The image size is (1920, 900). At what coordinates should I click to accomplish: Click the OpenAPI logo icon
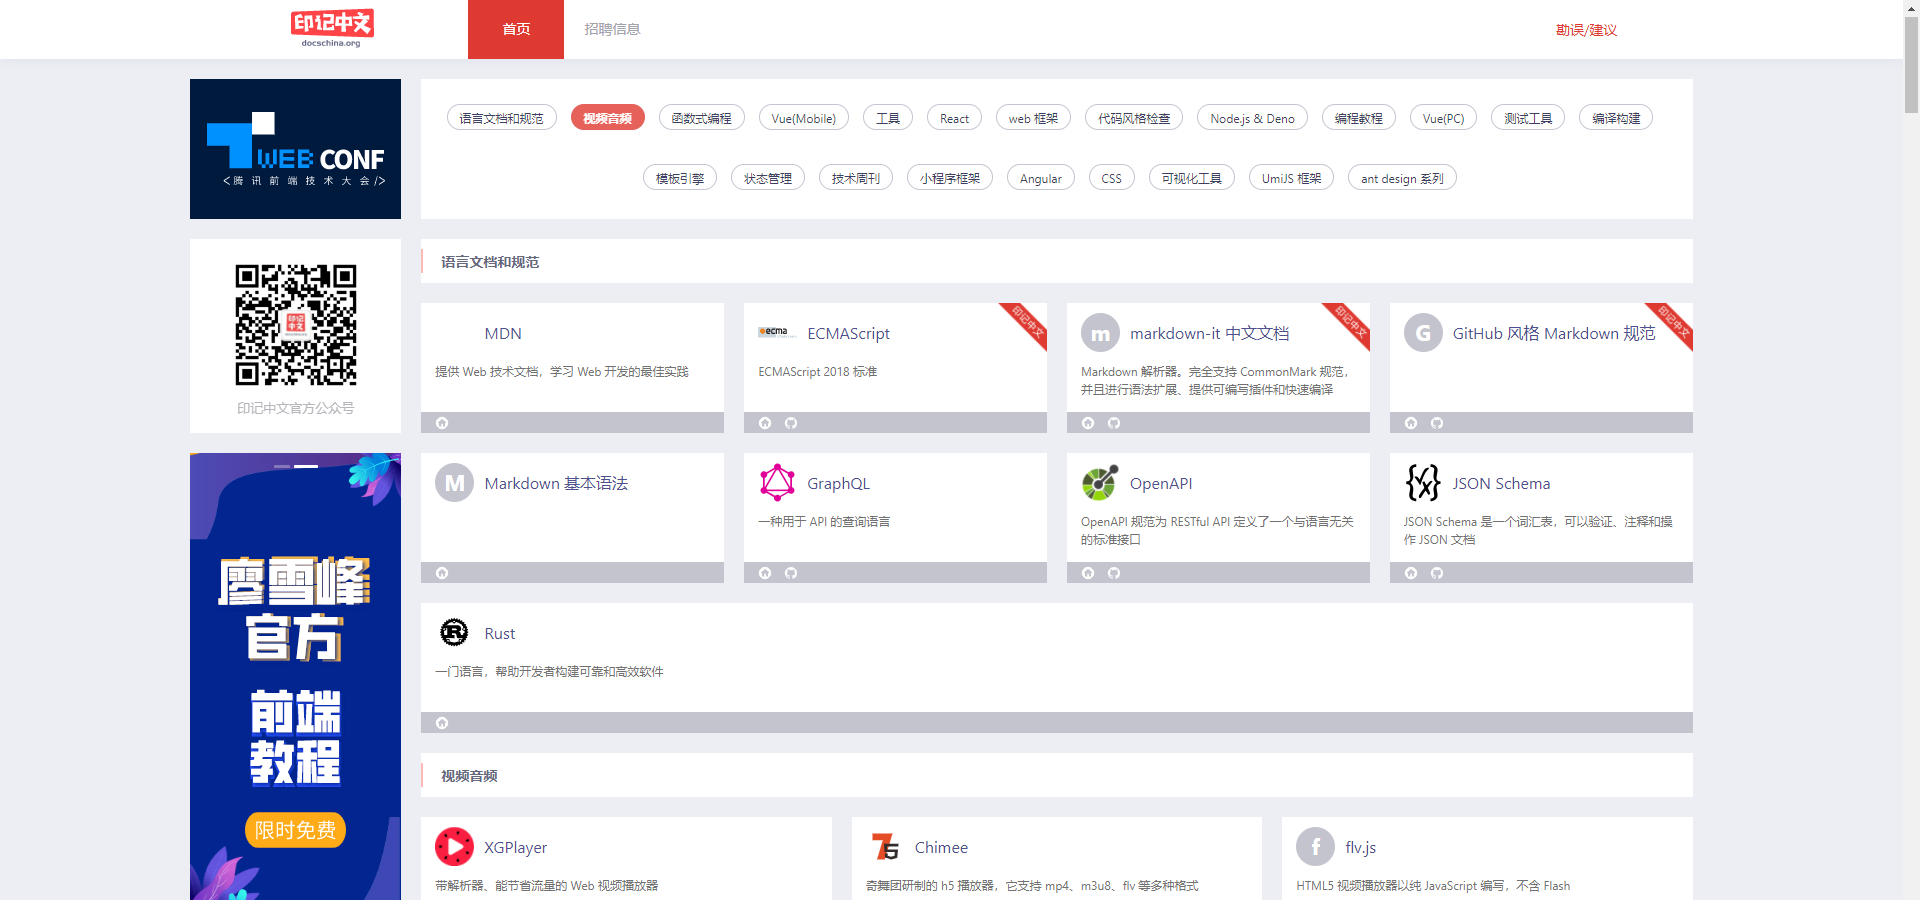(x=1100, y=483)
